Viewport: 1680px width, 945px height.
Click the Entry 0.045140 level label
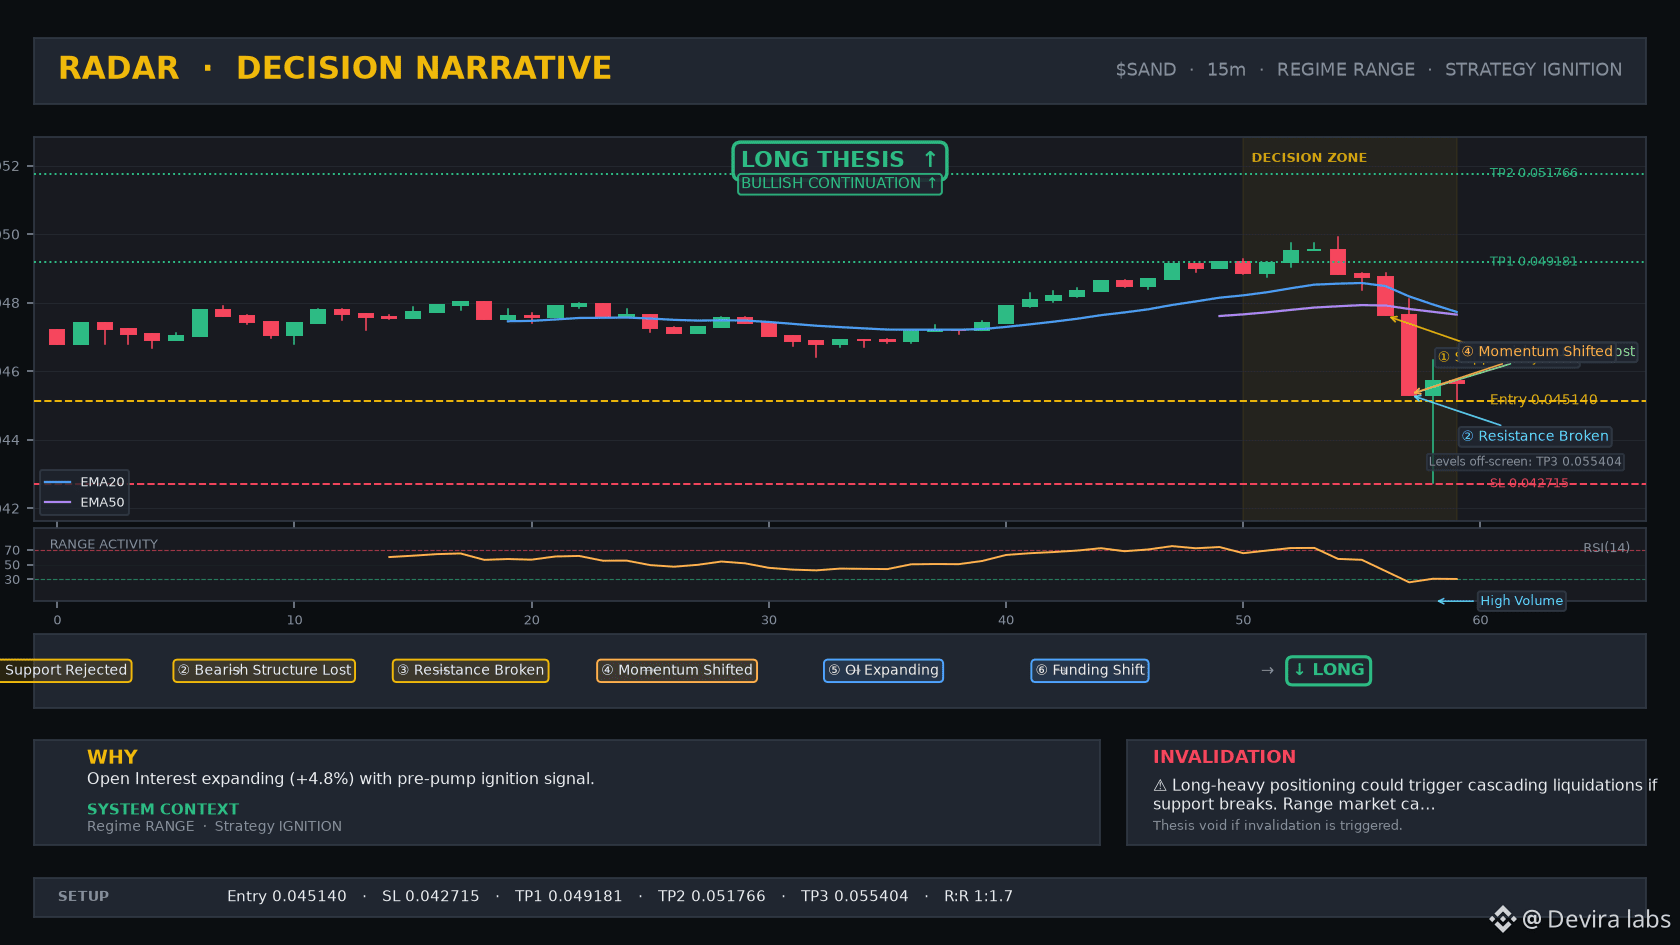(x=1543, y=400)
